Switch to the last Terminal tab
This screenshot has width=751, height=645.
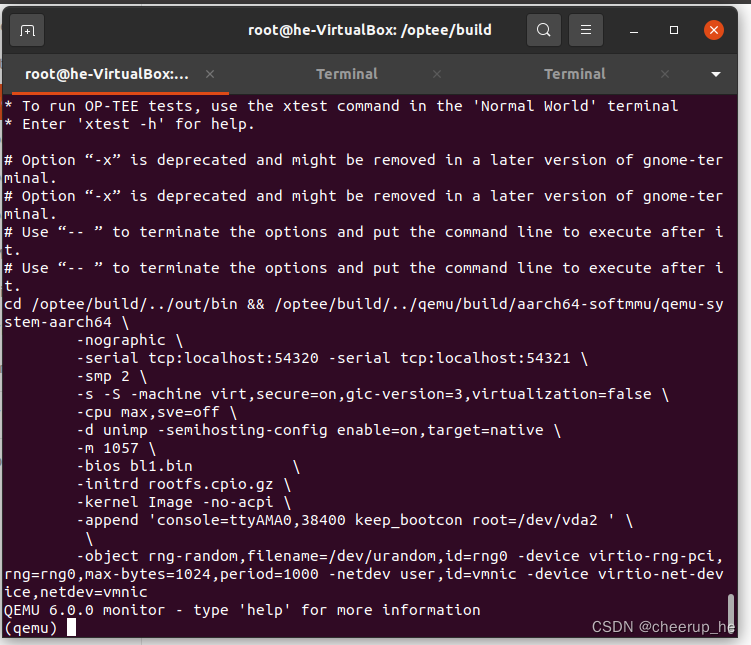click(575, 74)
